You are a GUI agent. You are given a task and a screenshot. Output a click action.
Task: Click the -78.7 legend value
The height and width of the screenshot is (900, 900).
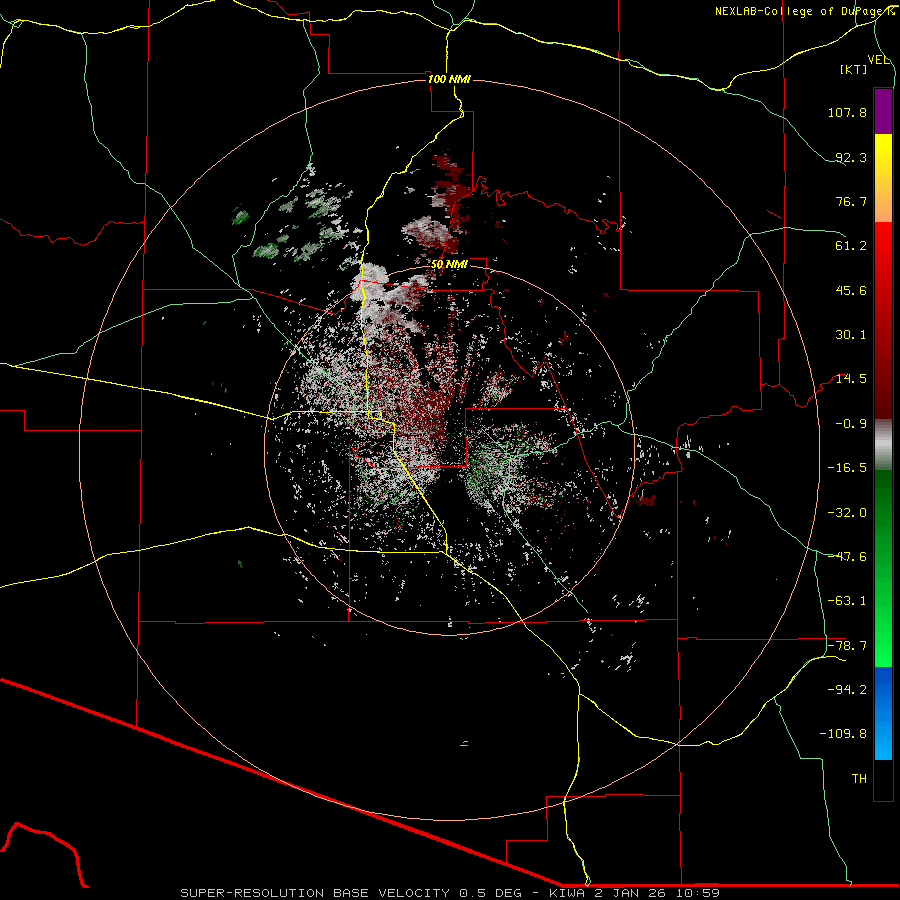tap(847, 646)
